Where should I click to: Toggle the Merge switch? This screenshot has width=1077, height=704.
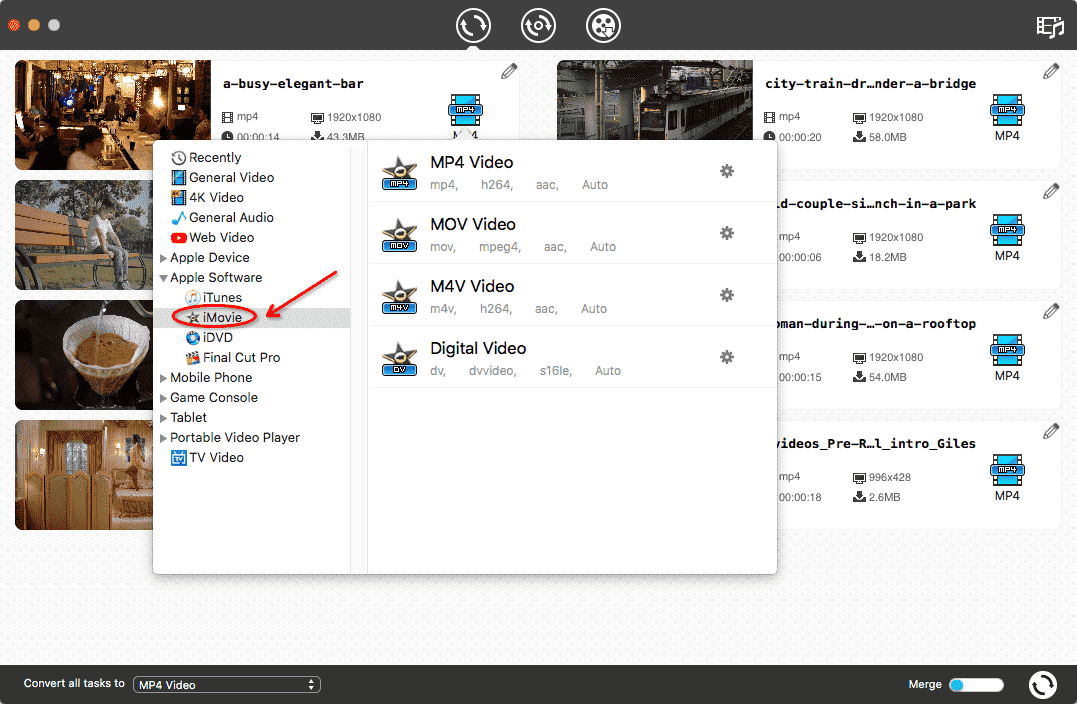point(975,685)
